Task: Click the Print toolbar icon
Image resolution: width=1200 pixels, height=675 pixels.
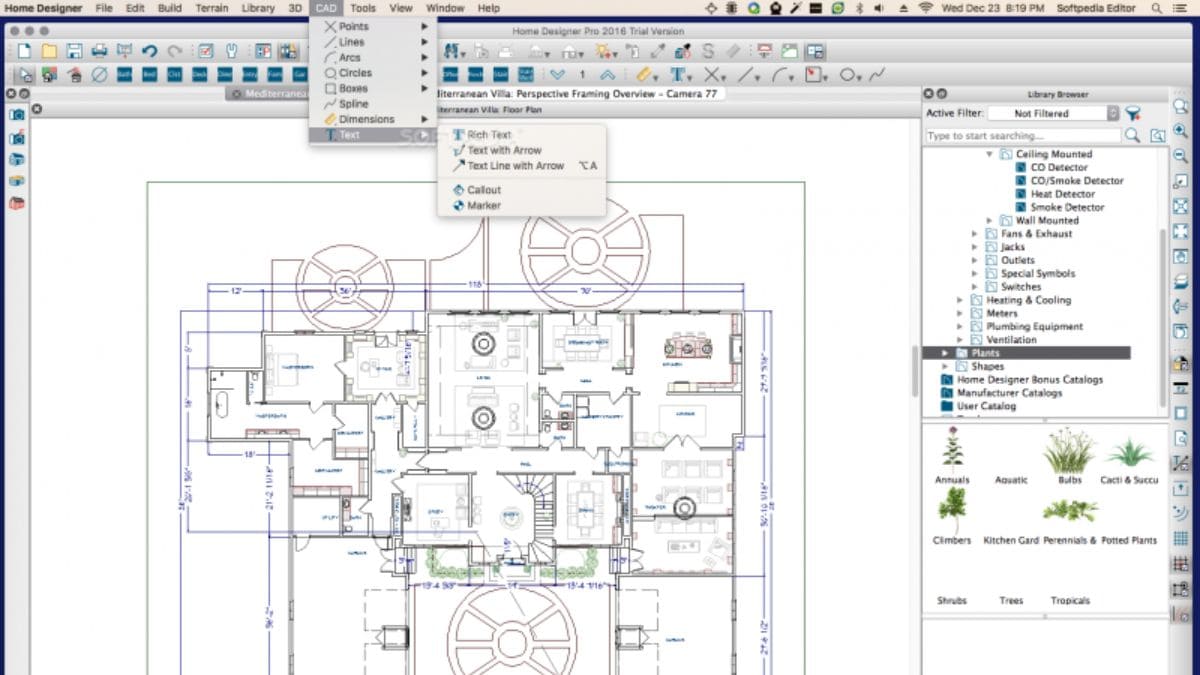Action: (x=100, y=51)
